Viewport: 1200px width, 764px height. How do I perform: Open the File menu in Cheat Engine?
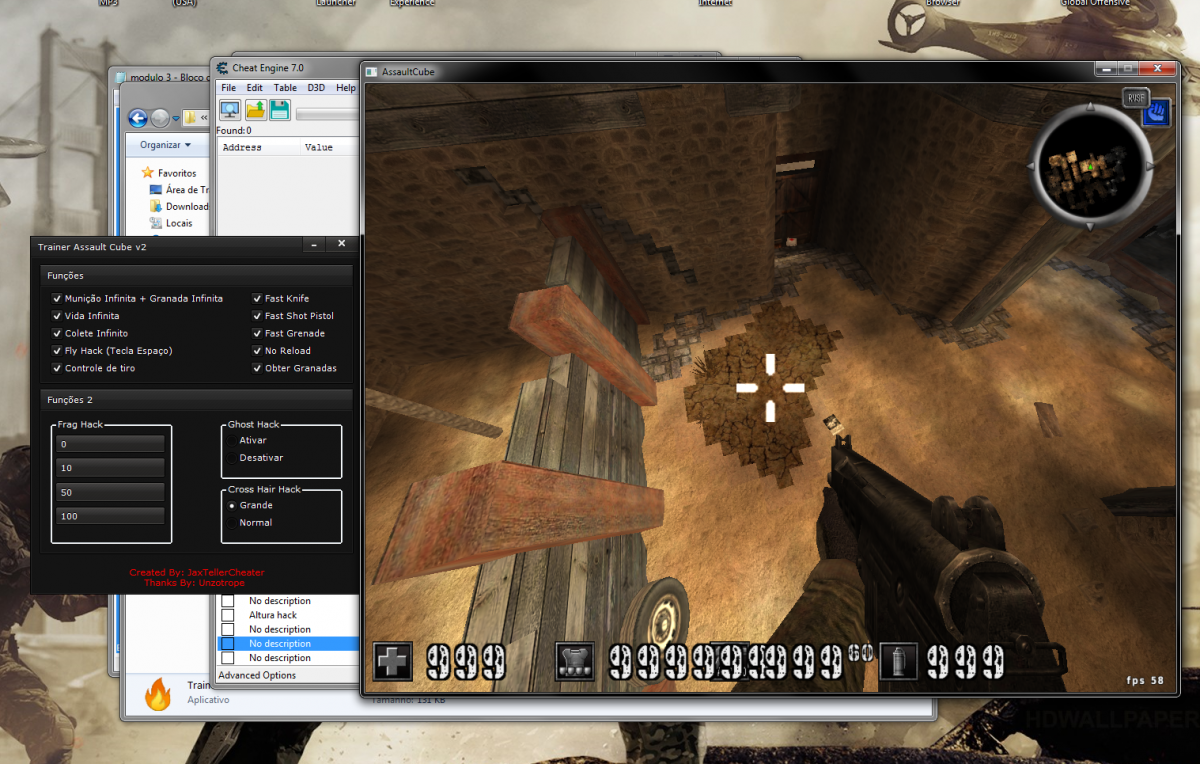click(x=229, y=88)
